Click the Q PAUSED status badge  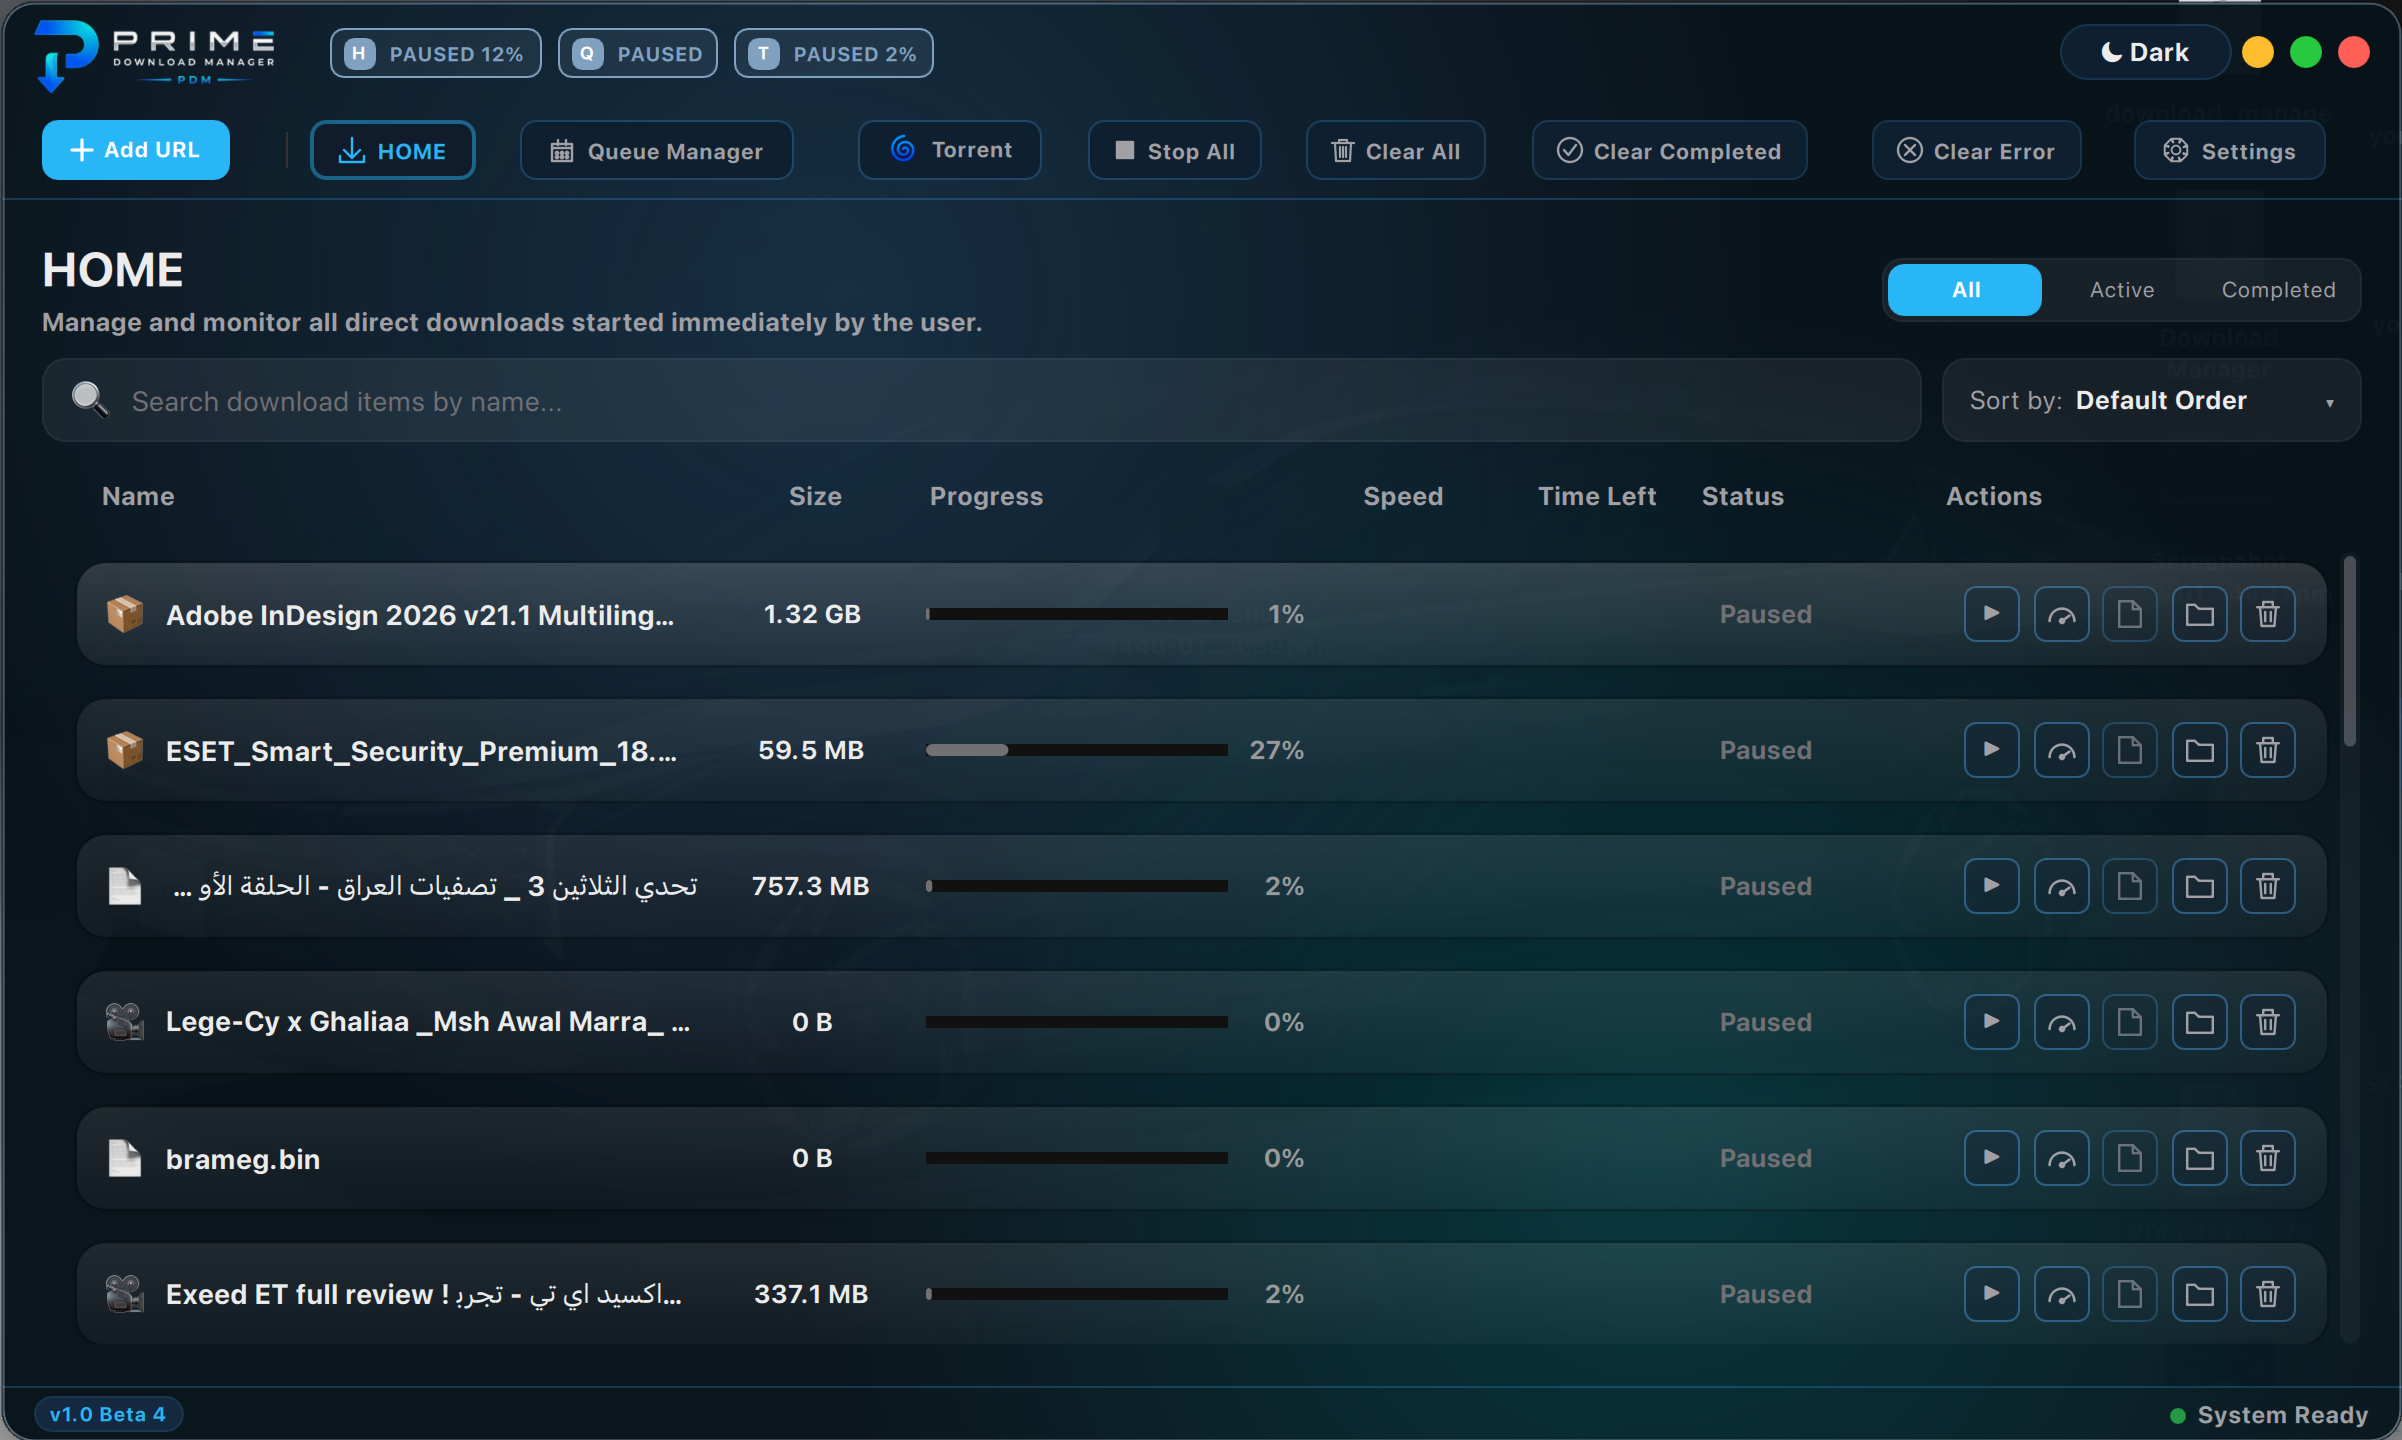(638, 53)
